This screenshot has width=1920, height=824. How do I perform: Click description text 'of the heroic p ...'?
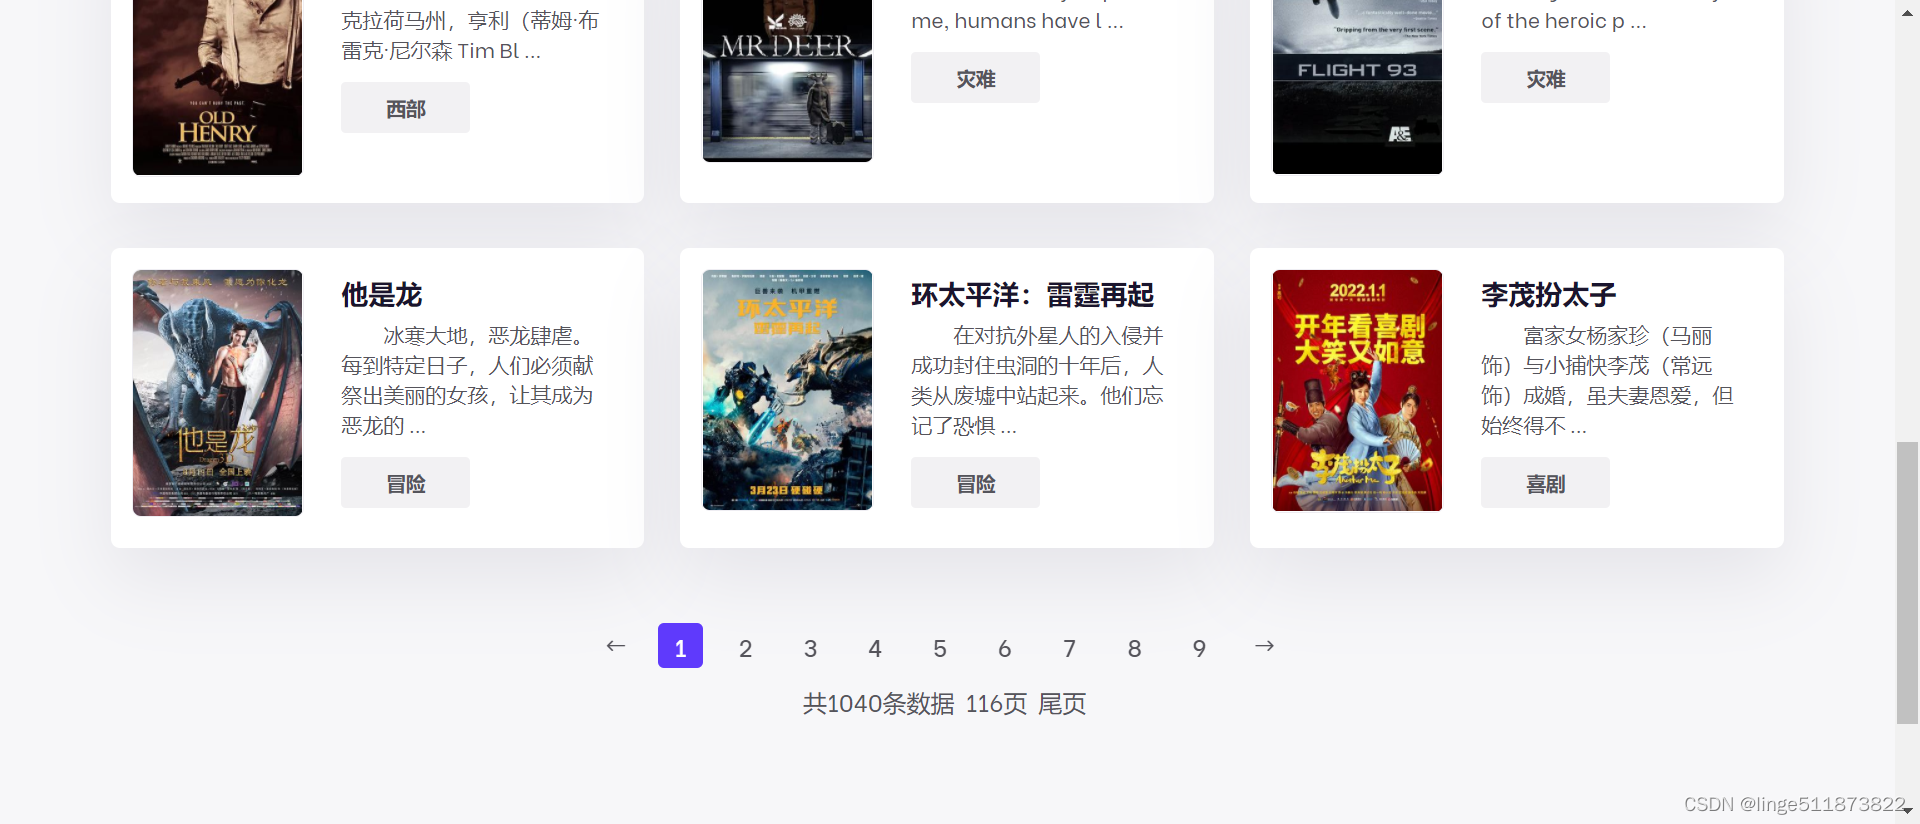pyautogui.click(x=1563, y=21)
